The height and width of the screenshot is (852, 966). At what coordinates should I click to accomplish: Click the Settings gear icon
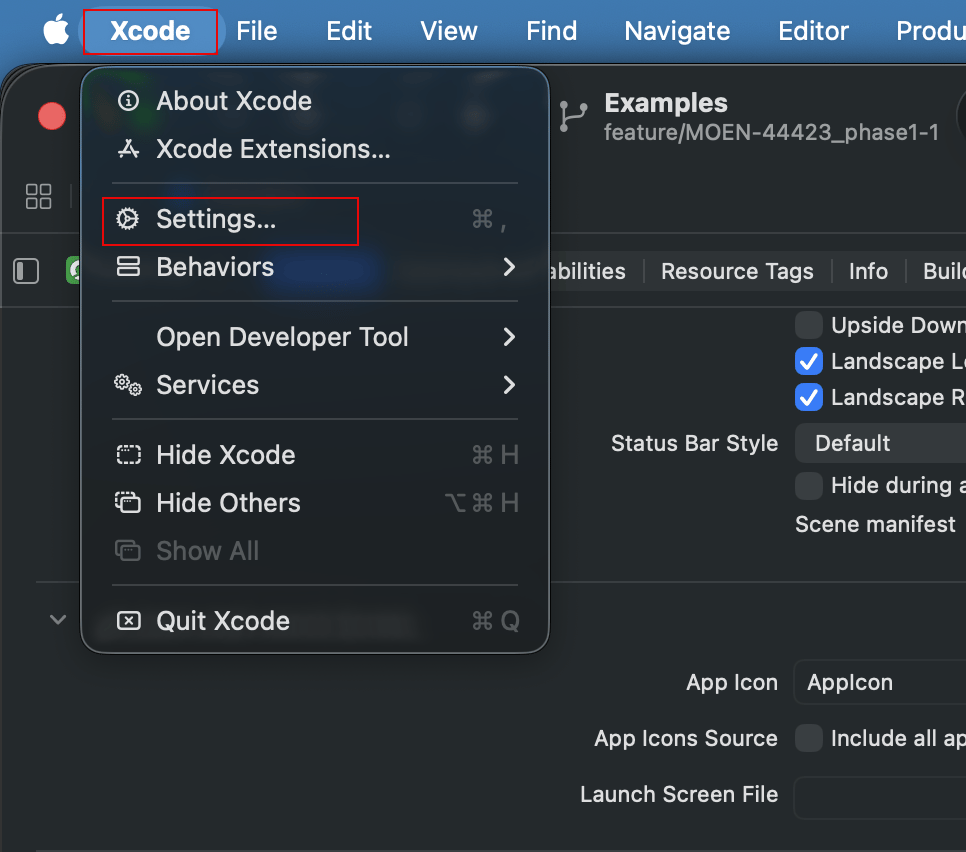(x=128, y=219)
